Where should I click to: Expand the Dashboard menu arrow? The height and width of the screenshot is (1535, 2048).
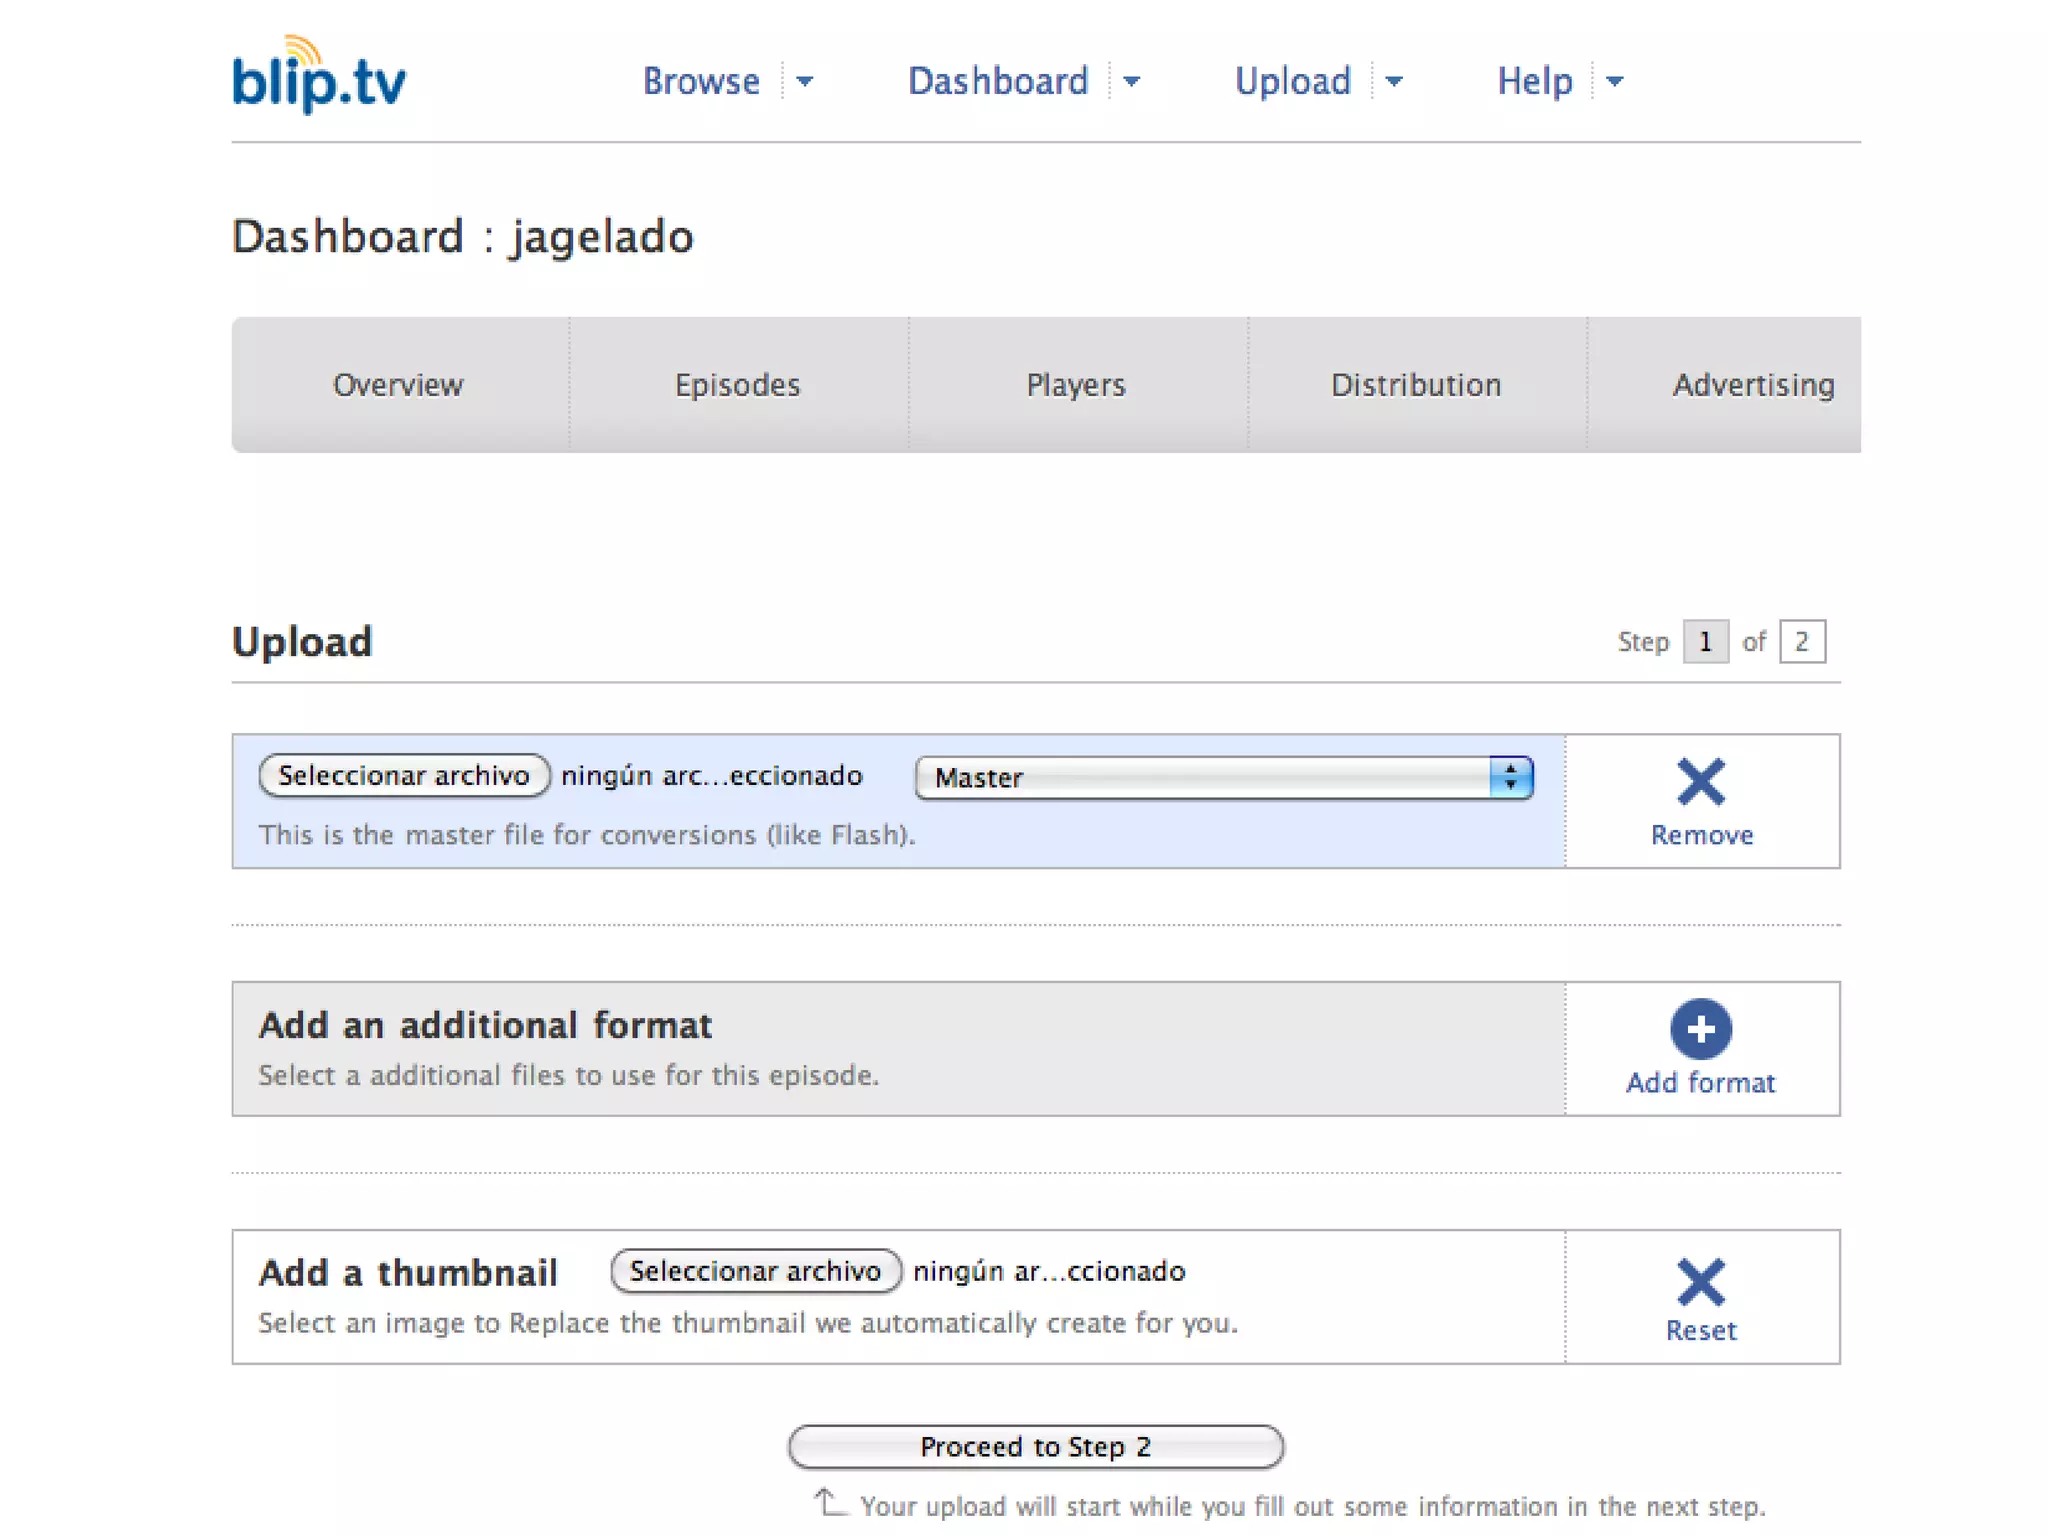coord(1131,81)
